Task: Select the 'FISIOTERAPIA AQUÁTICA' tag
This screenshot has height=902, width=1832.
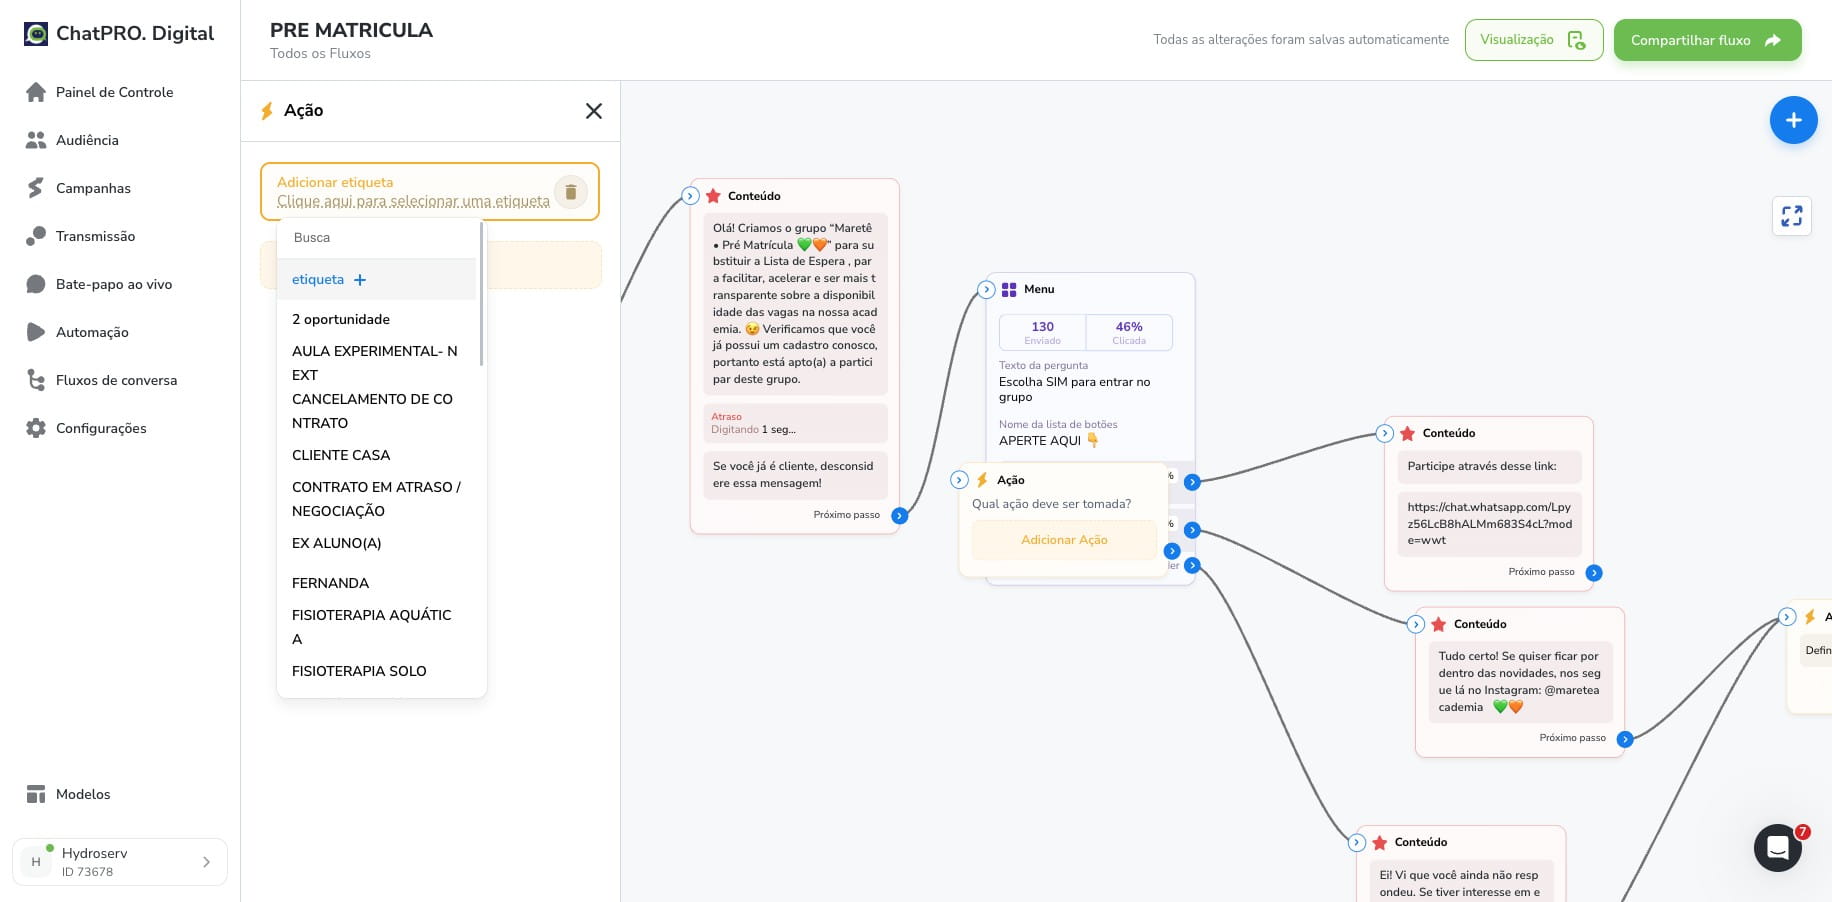Action: click(x=376, y=627)
